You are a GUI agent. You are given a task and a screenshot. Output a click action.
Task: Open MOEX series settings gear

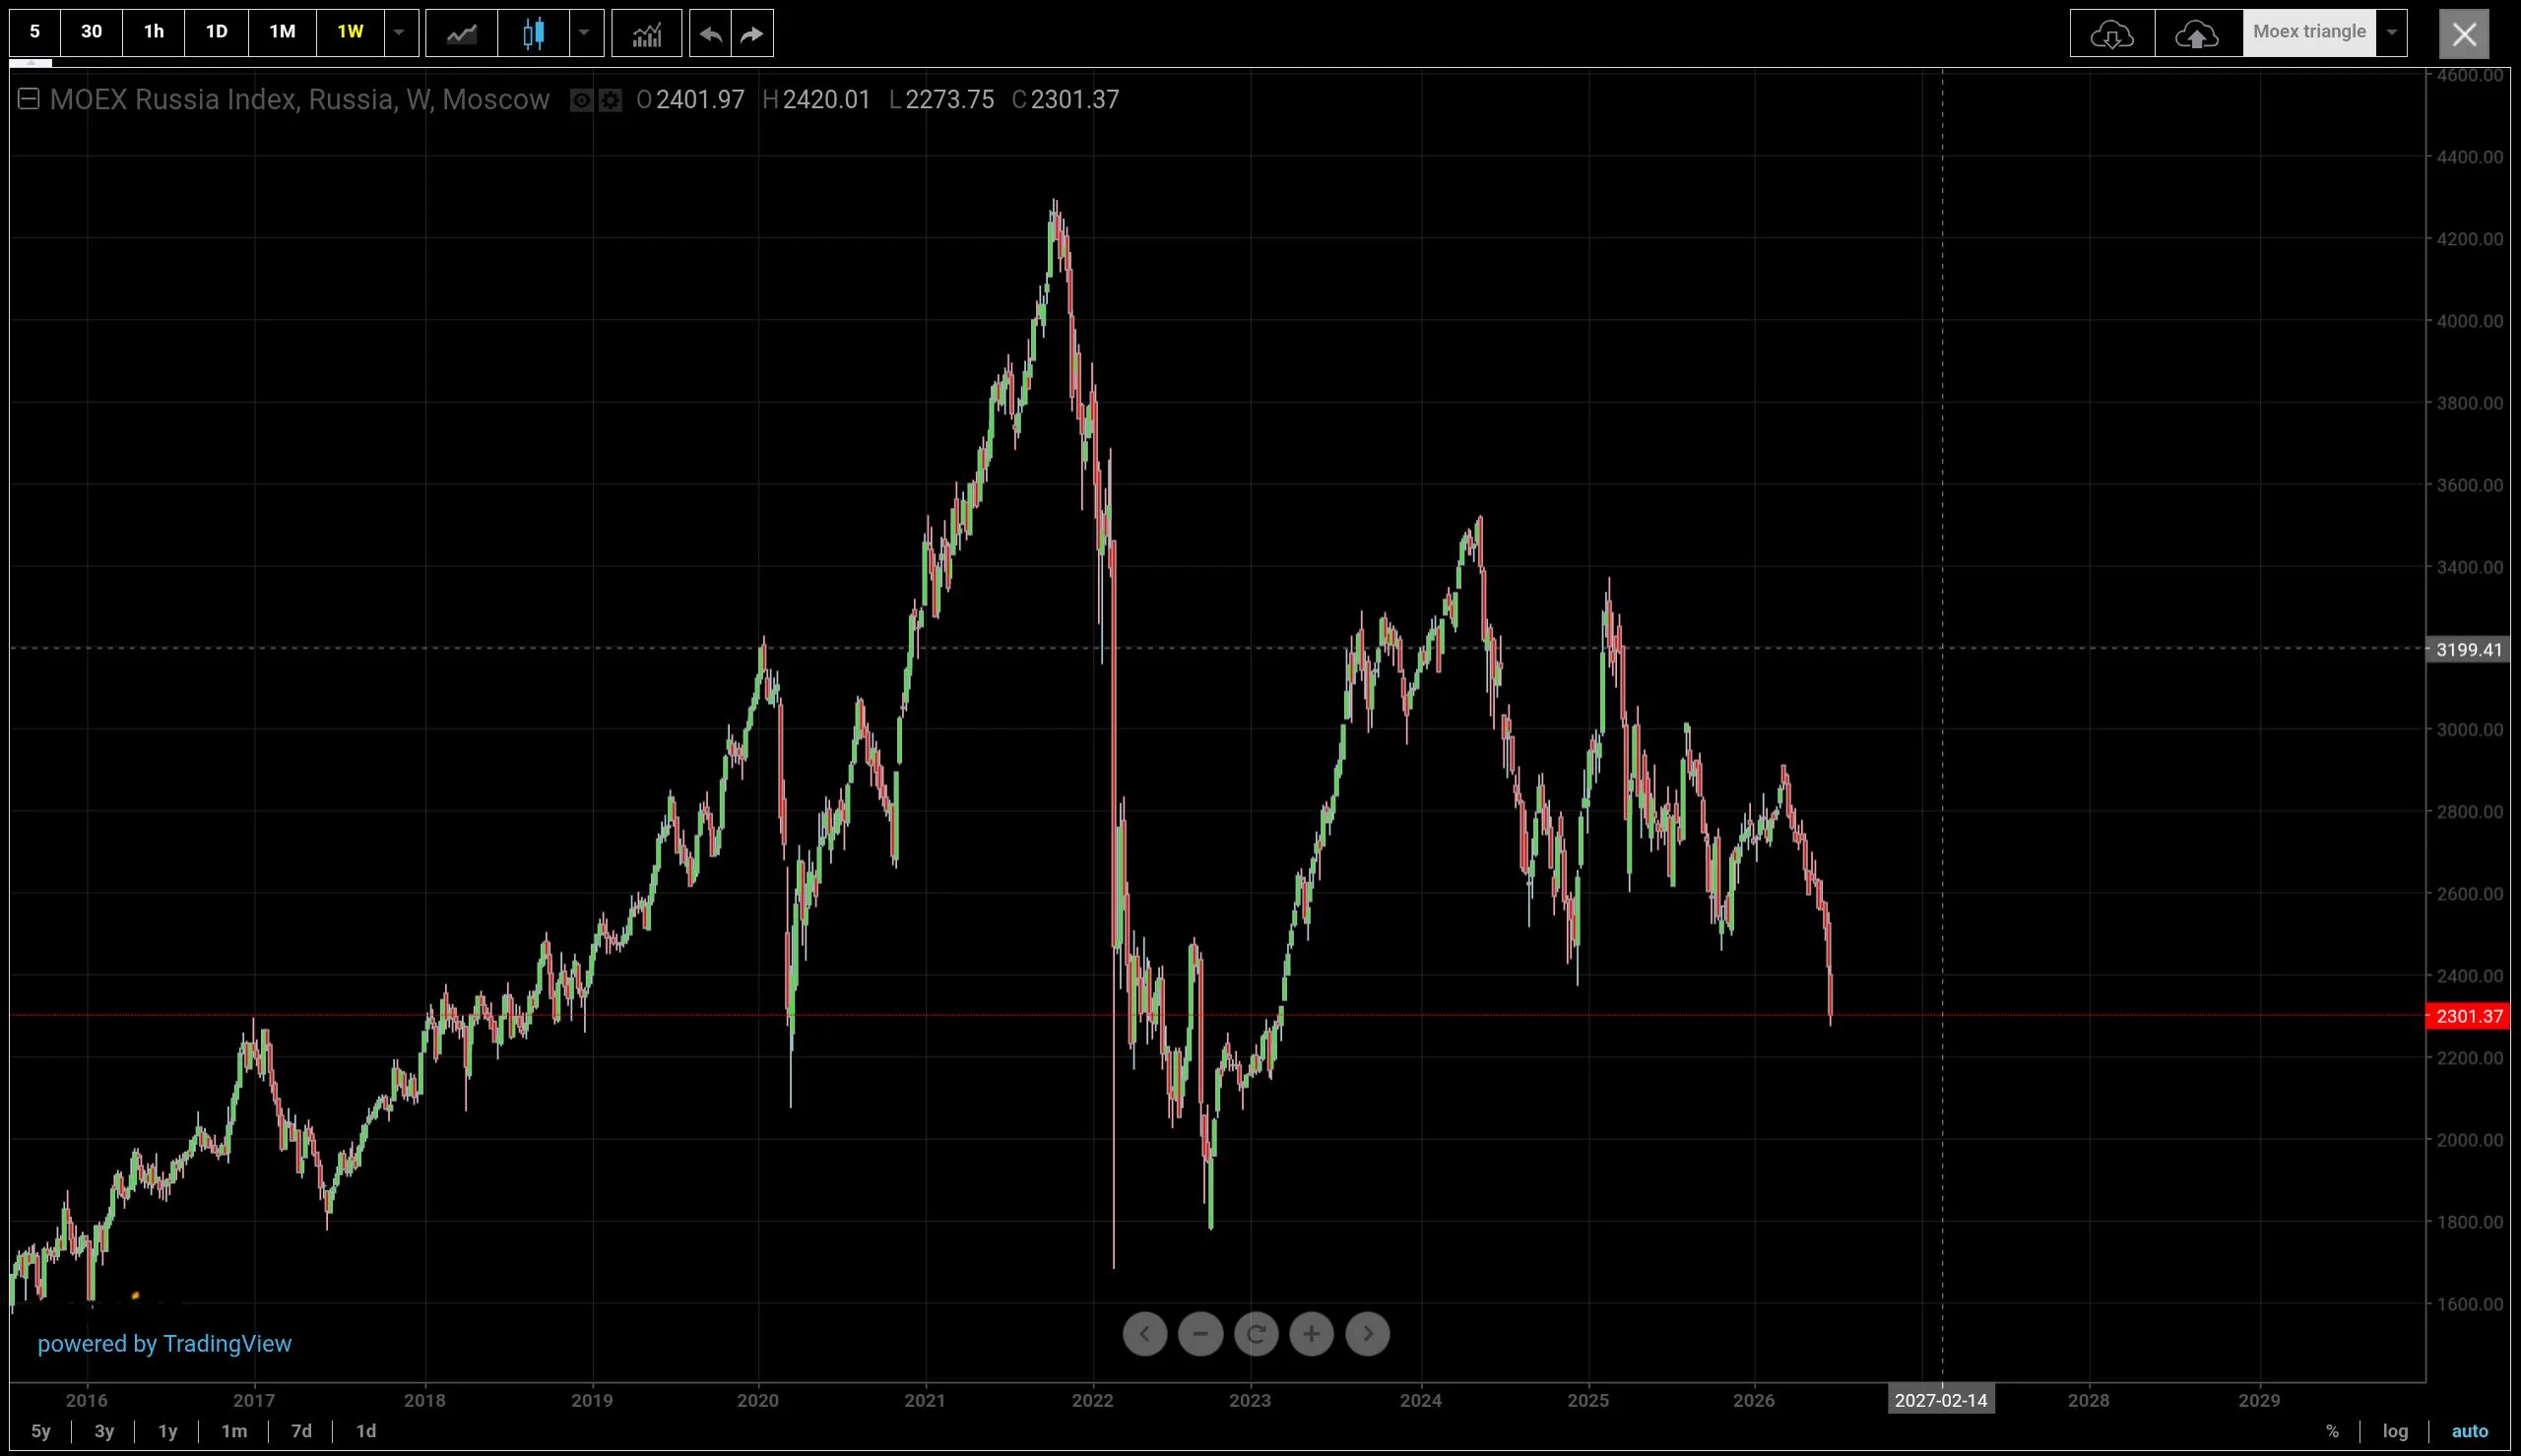point(610,100)
